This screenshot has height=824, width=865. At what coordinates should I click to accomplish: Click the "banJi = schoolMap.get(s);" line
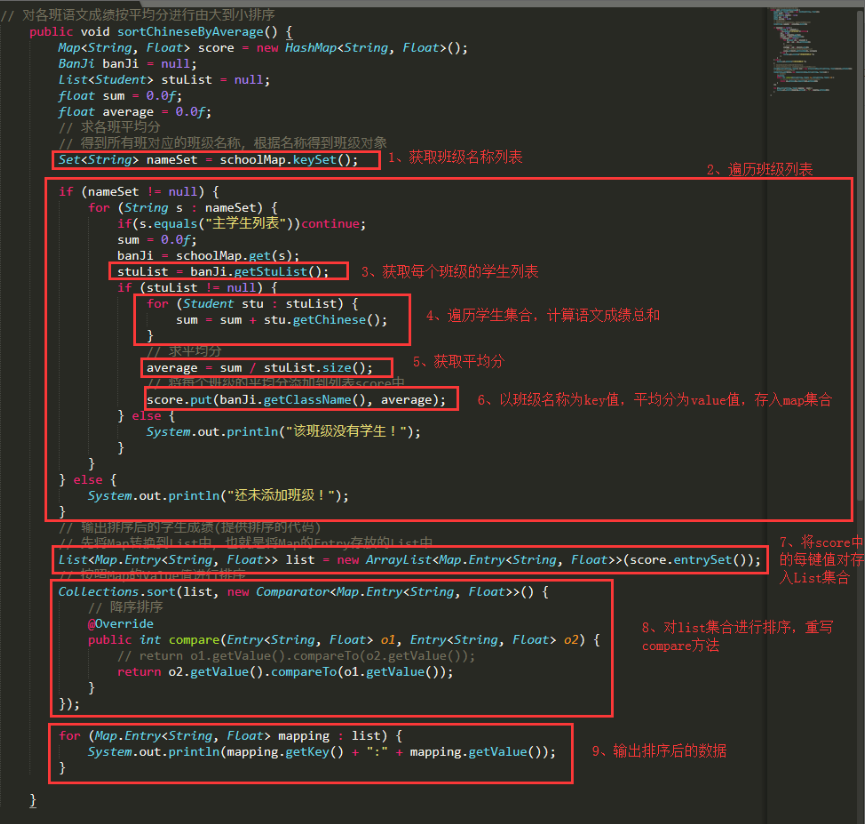(208, 256)
